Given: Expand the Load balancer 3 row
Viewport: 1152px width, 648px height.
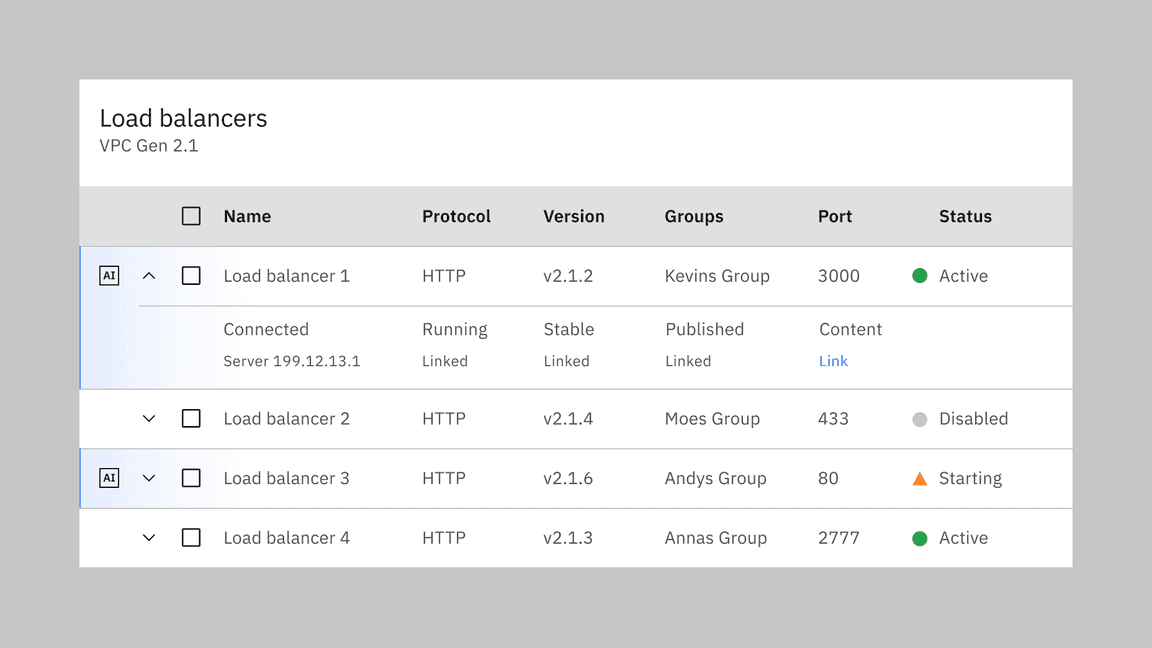Looking at the screenshot, I should coord(149,478).
